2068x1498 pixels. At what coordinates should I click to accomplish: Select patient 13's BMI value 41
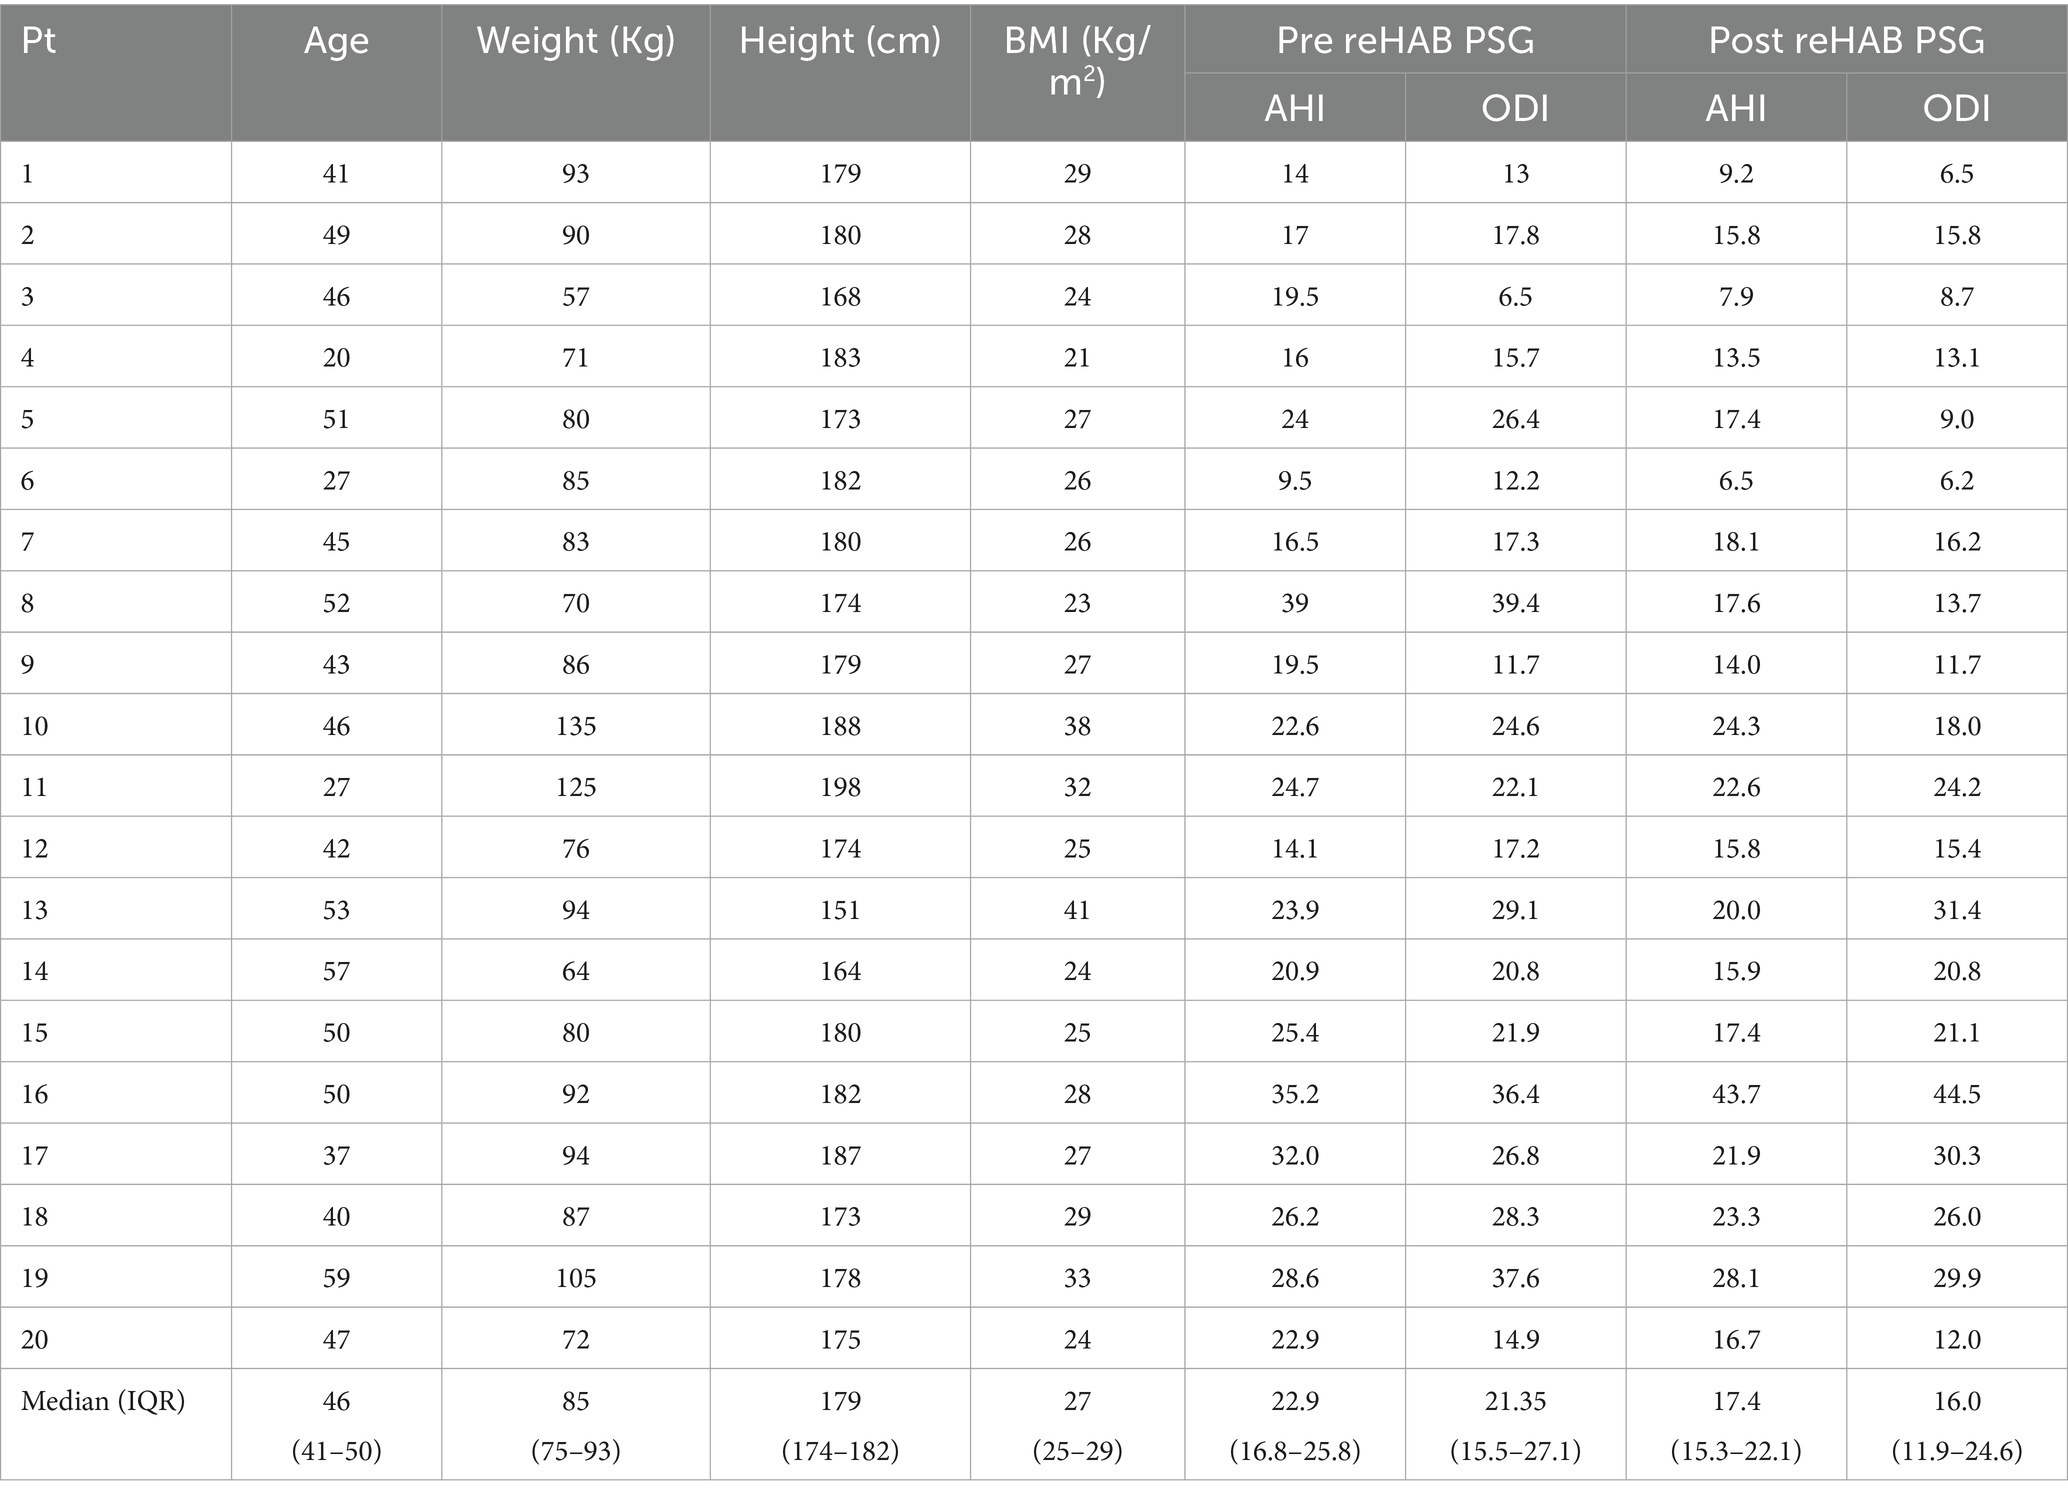pyautogui.click(x=1077, y=910)
